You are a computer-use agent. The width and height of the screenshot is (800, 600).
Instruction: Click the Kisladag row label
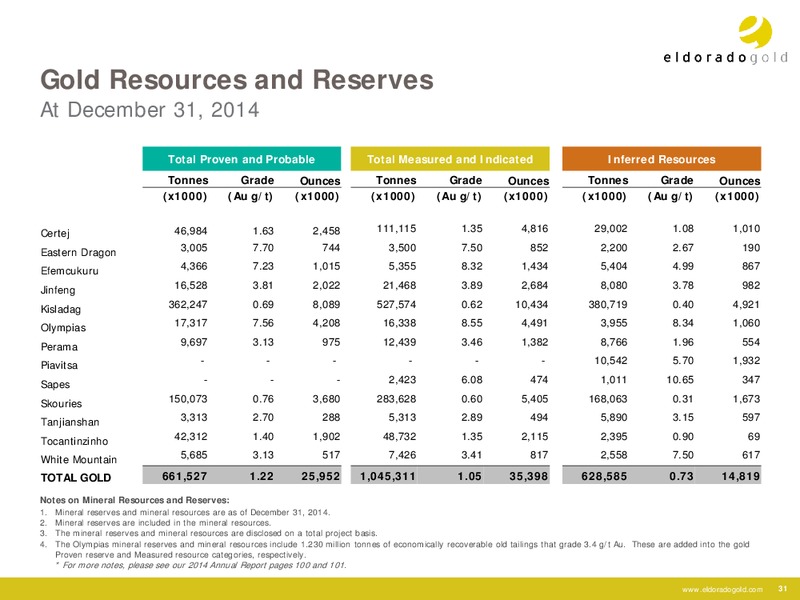[60, 309]
